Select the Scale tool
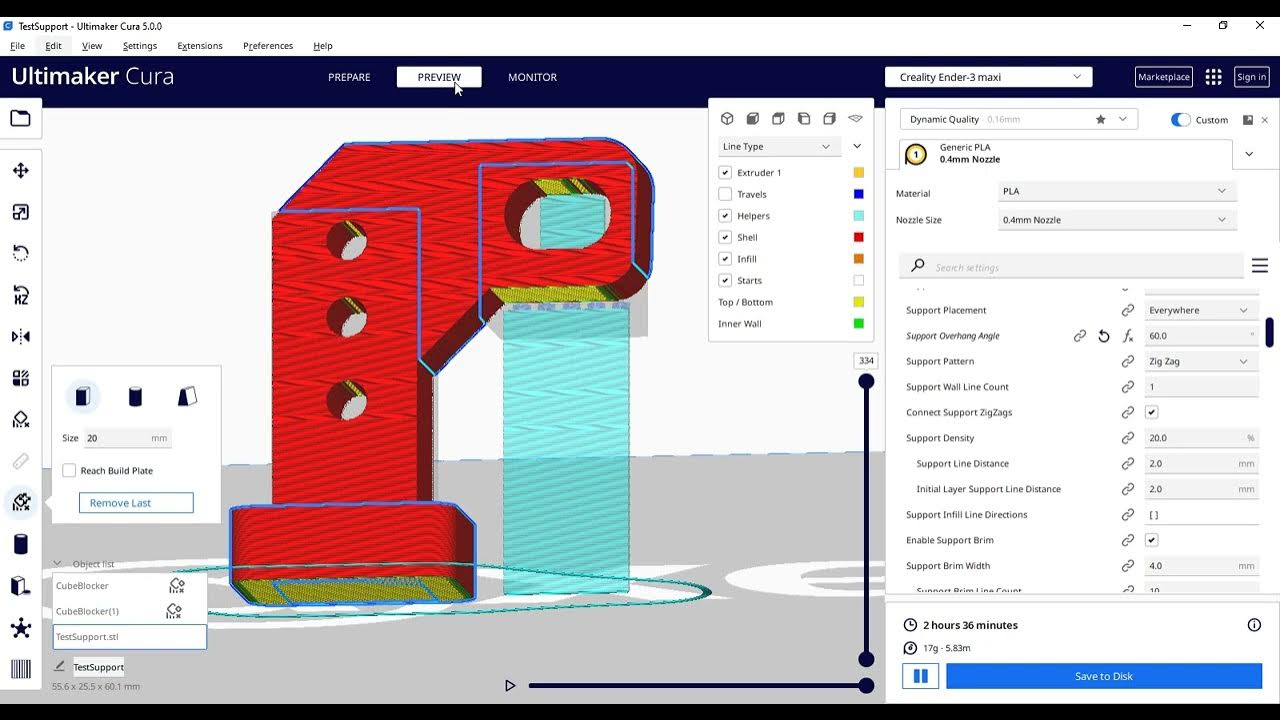 point(20,212)
